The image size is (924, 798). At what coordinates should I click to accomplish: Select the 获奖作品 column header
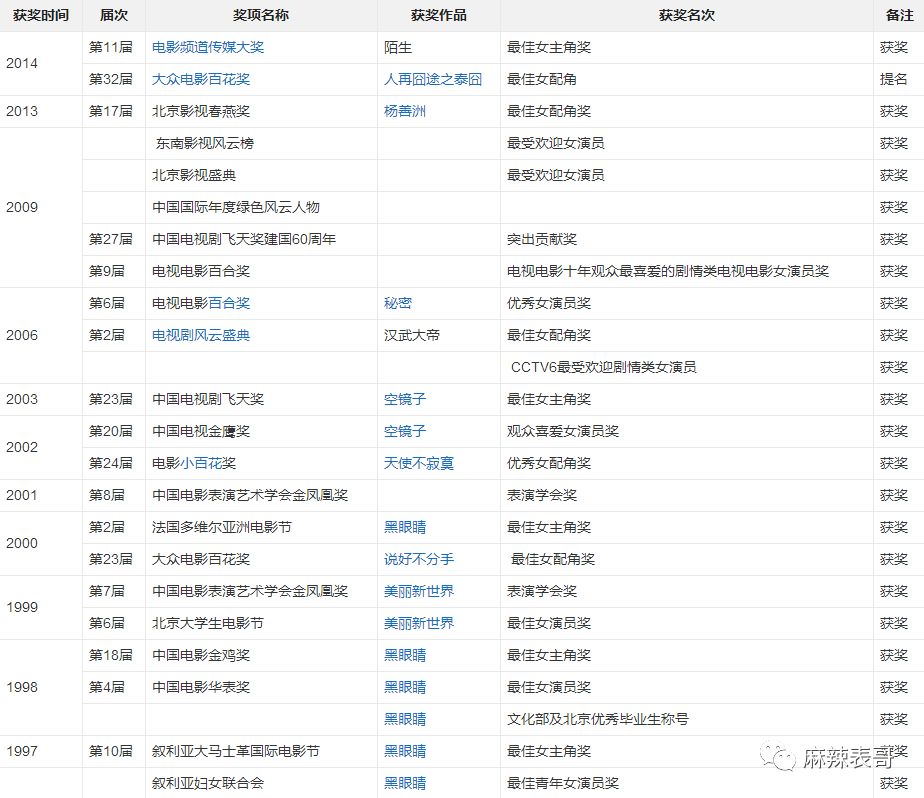[x=439, y=15]
